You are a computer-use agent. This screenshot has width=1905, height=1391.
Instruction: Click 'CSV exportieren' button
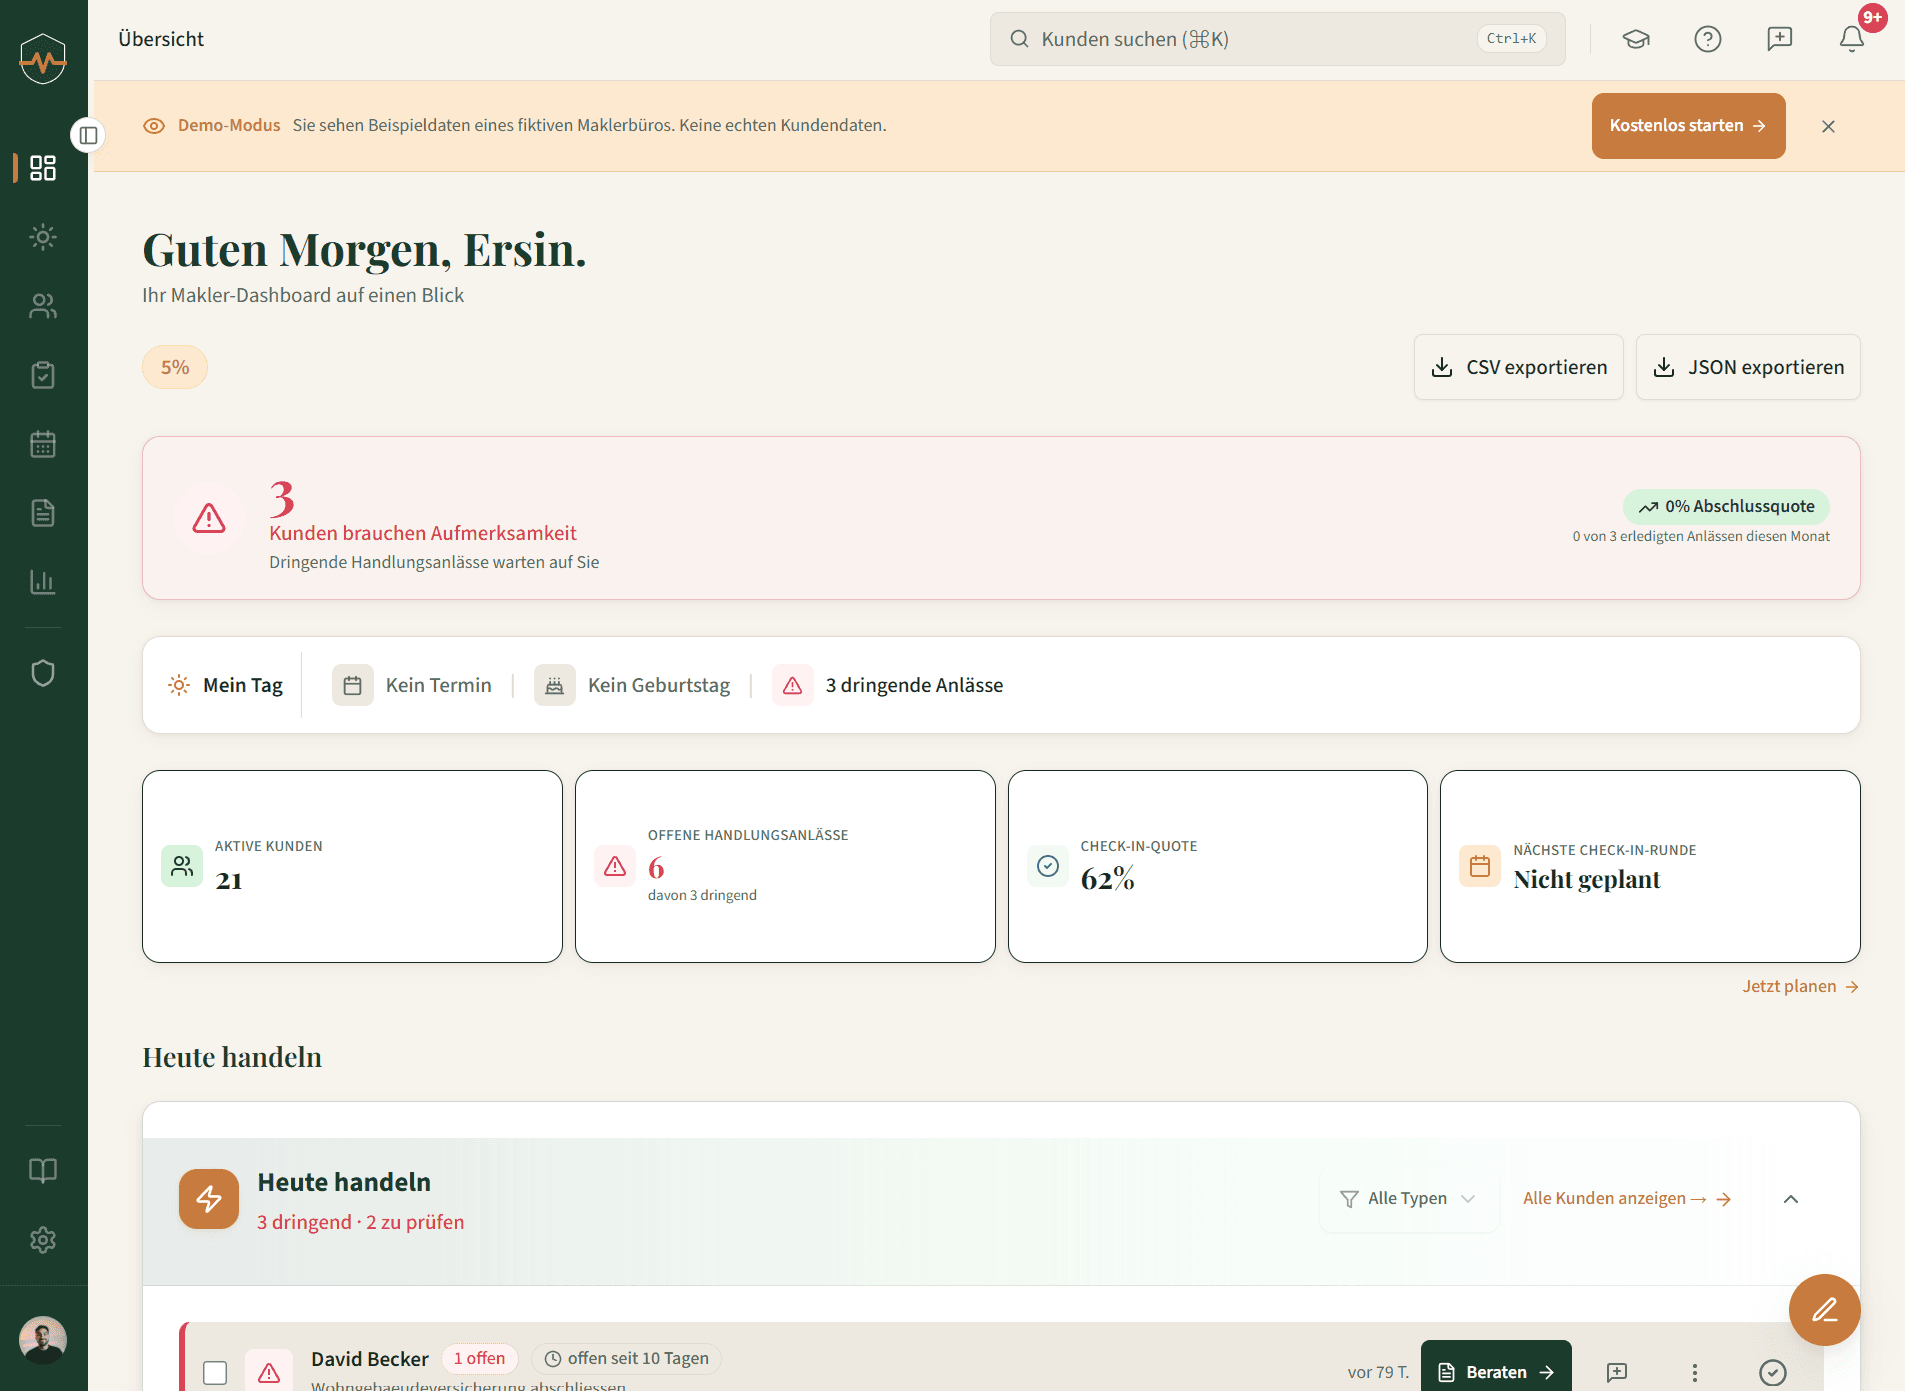(1518, 367)
